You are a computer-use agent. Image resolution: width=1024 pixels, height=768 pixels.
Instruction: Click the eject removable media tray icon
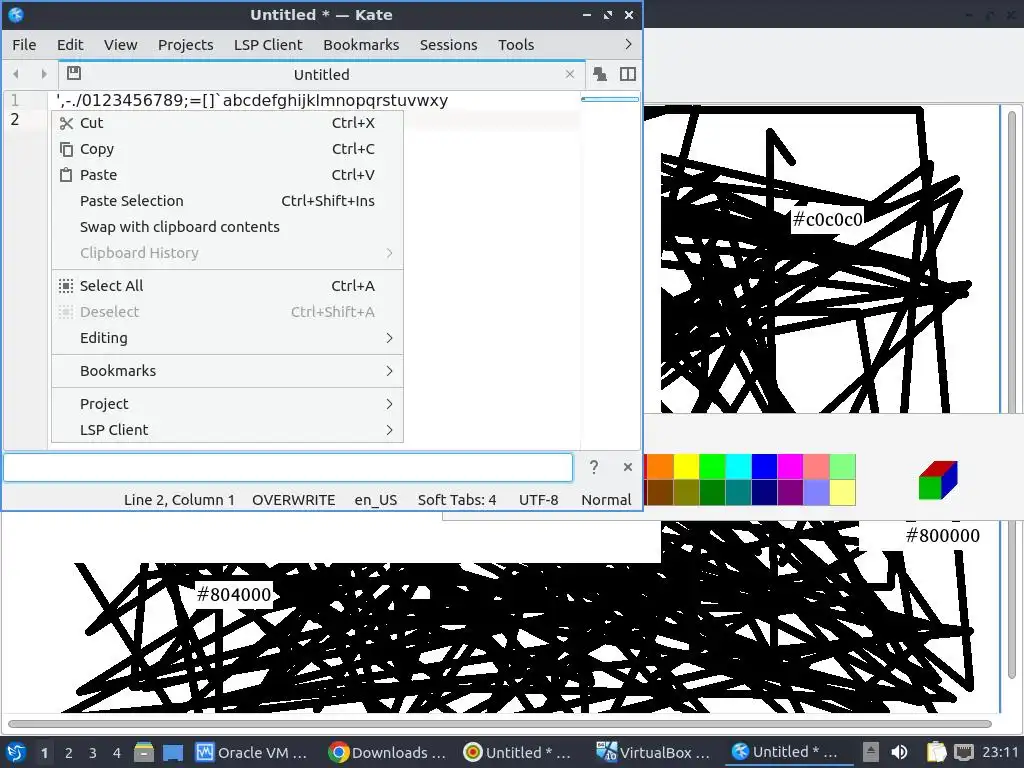(x=871, y=752)
